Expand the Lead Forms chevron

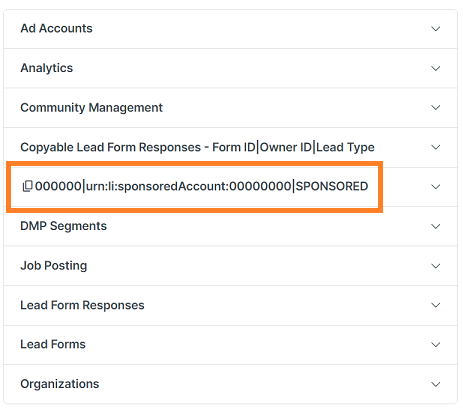click(436, 344)
